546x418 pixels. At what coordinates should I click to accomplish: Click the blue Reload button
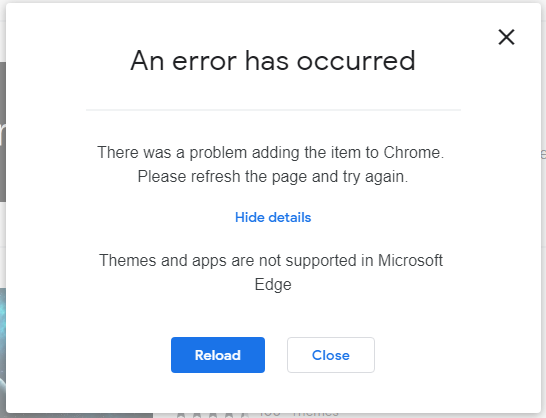point(218,355)
